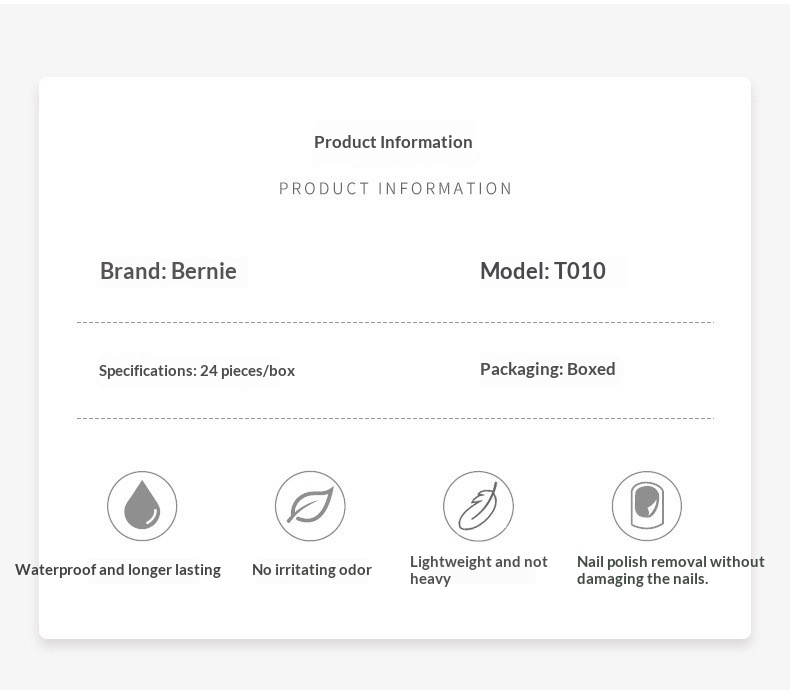Image resolution: width=790 pixels, height=690 pixels.
Task: Click the Packaging: Boxed label
Action: point(548,369)
